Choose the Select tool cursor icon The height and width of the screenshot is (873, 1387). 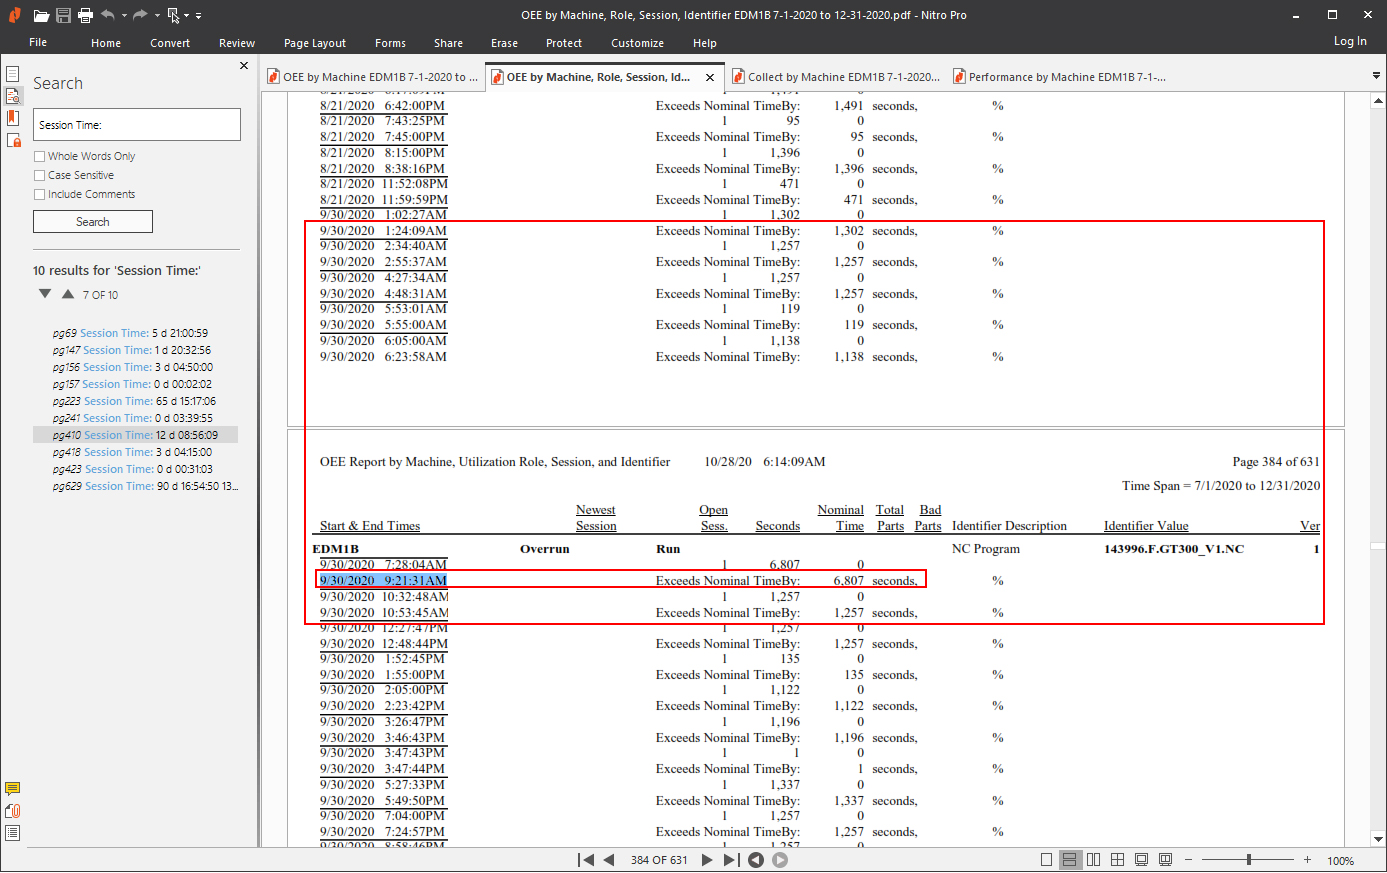pyautogui.click(x=173, y=15)
